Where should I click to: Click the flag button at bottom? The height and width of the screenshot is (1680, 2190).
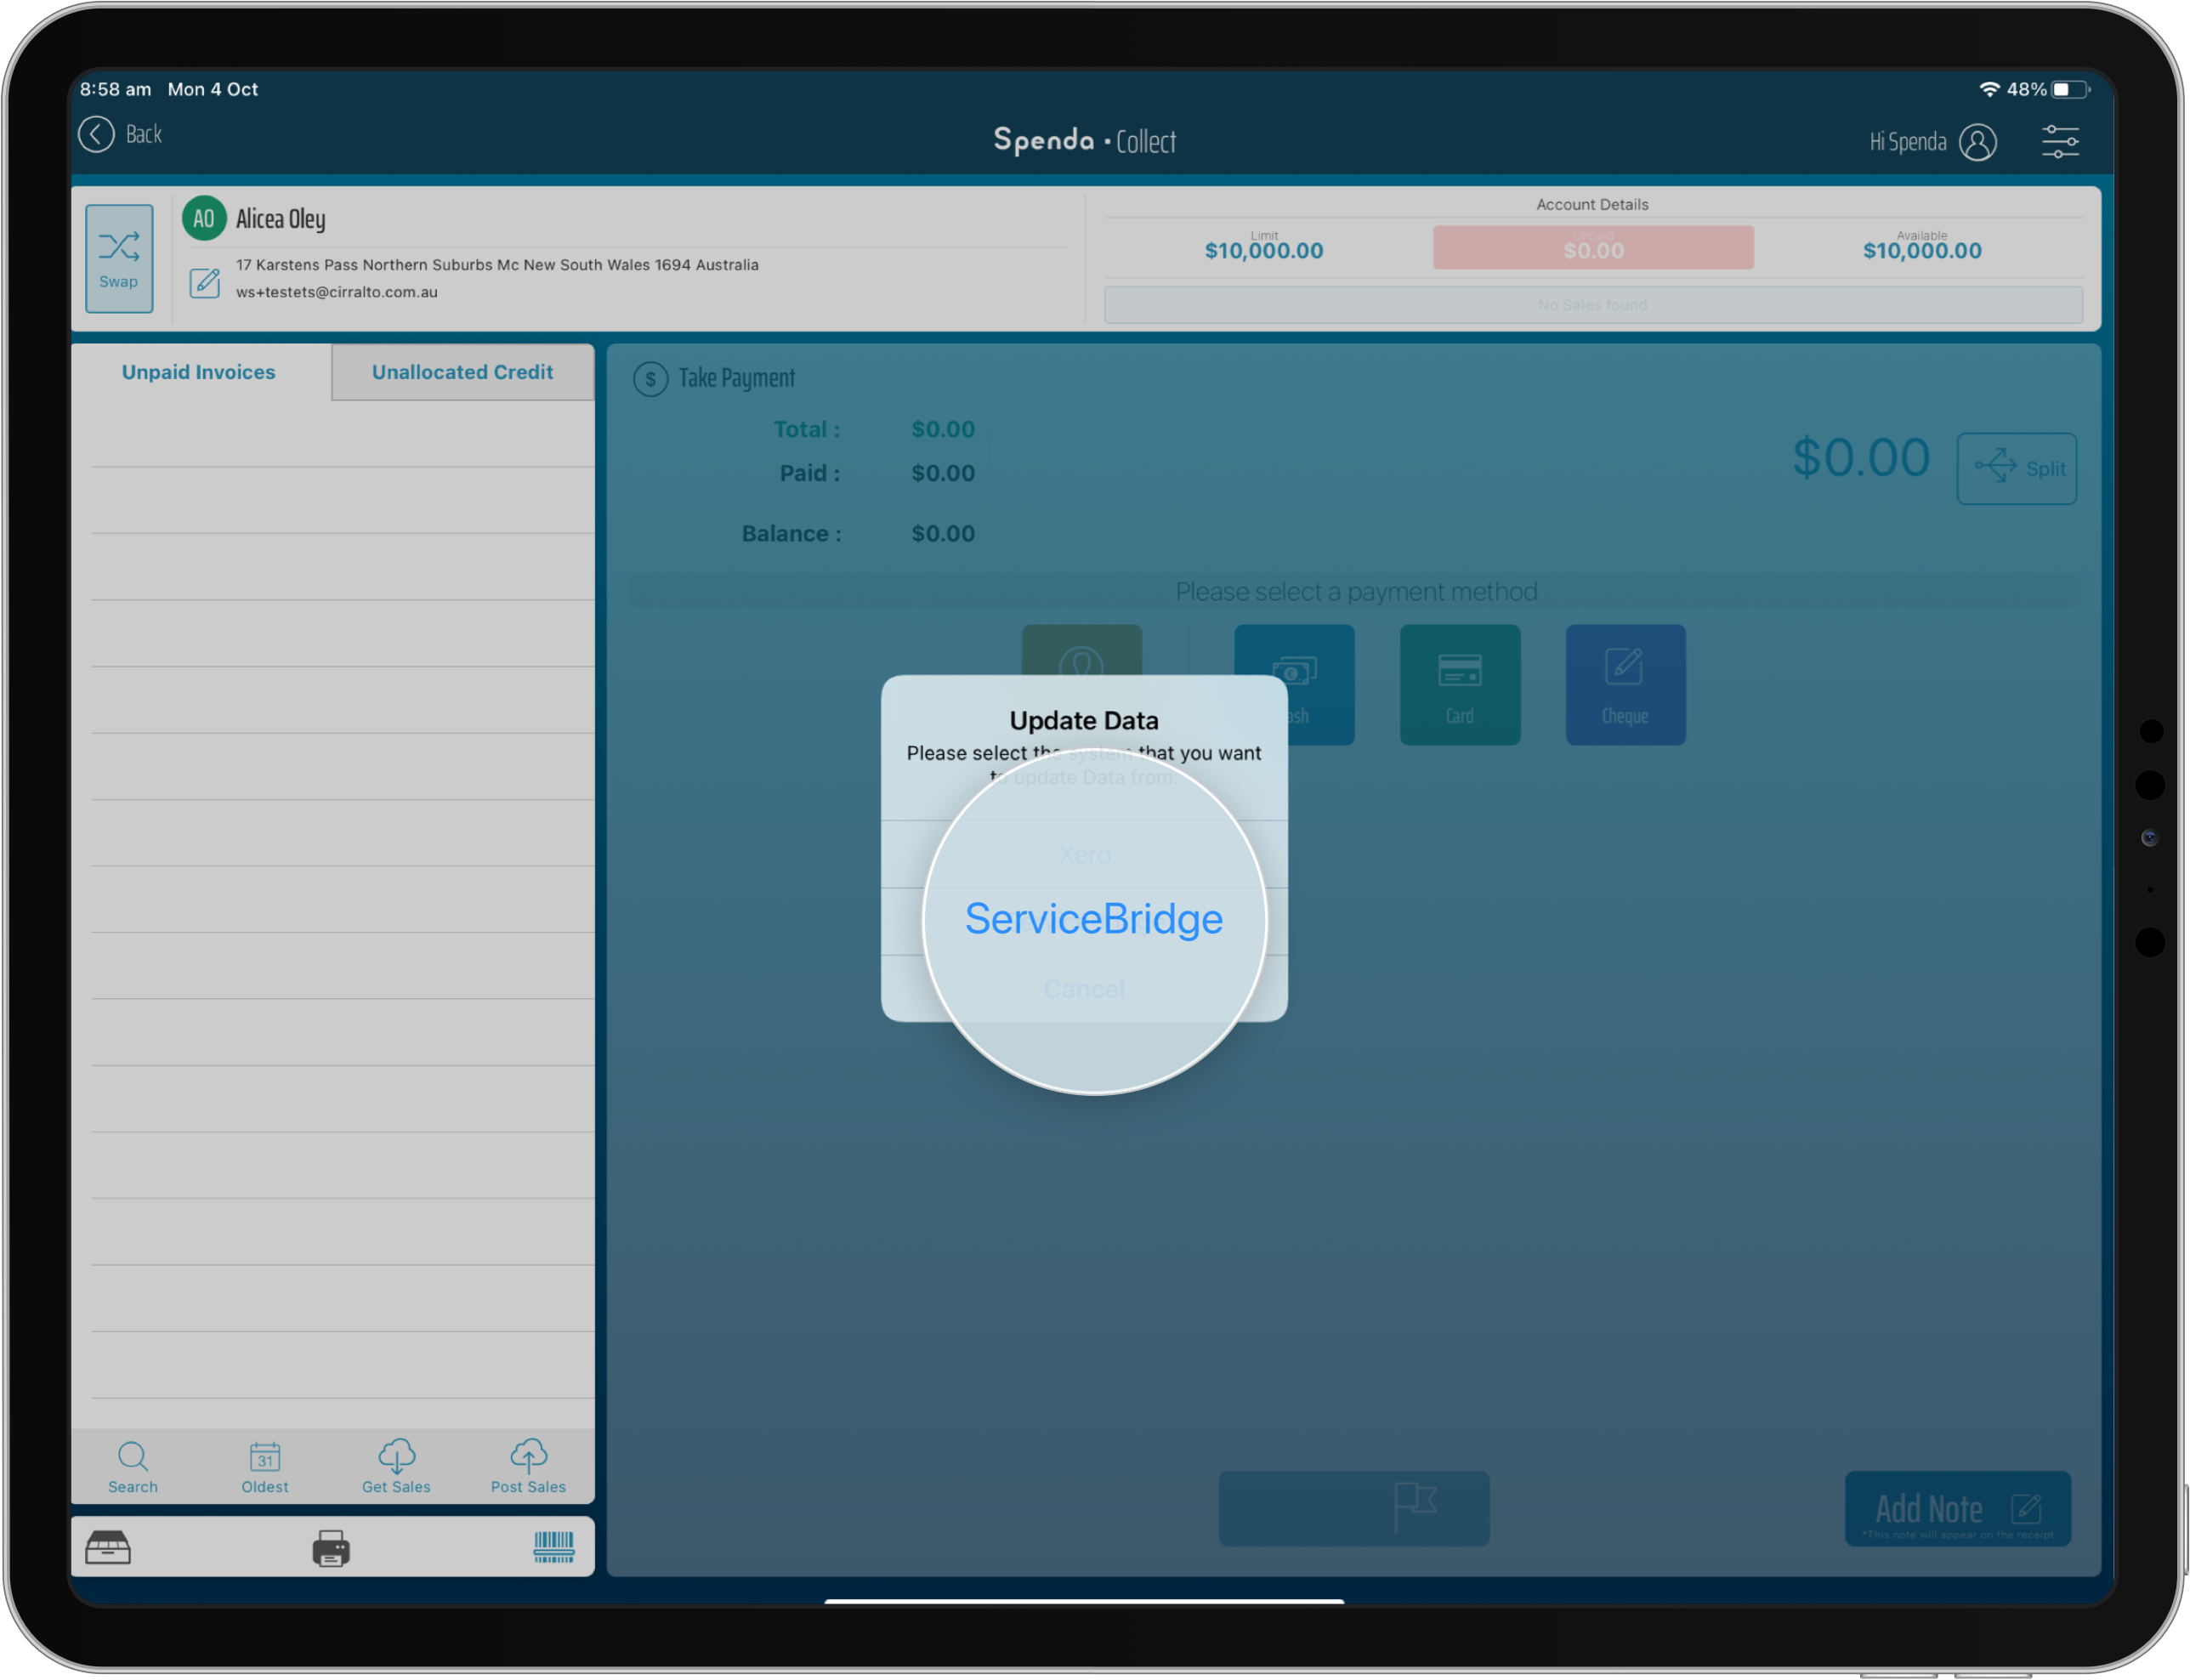1354,1508
